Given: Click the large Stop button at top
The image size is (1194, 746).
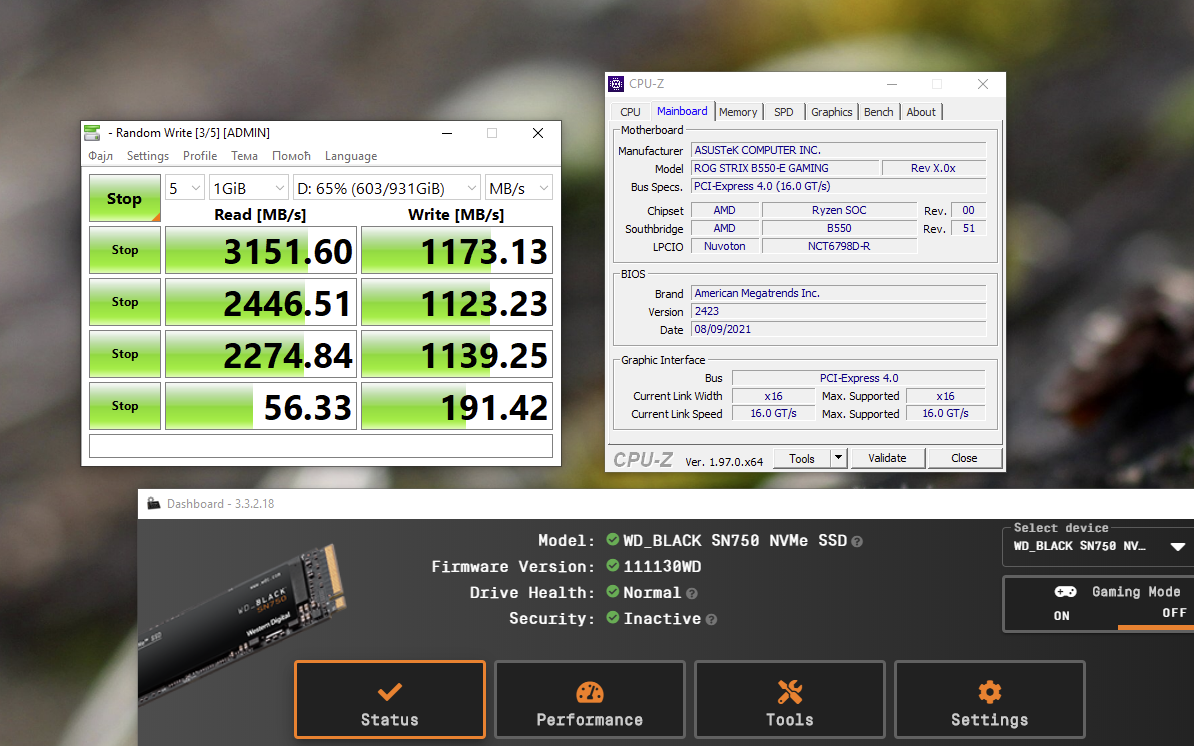Looking at the screenshot, I should [125, 199].
